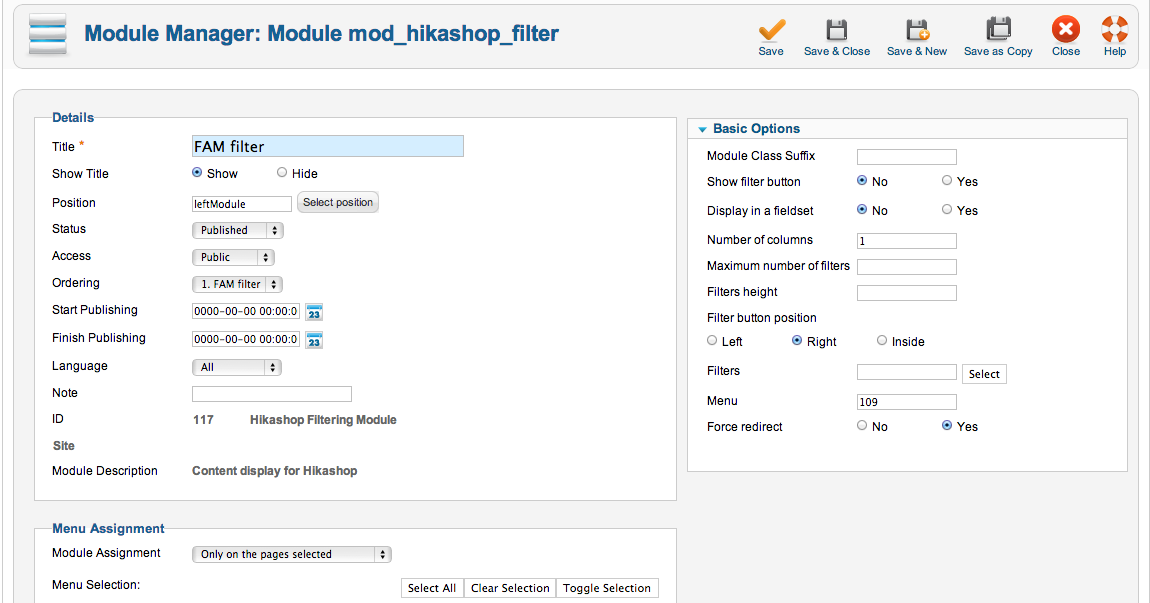The image size is (1150, 603).
Task: Collapse the Basic Options panel
Action: (x=703, y=129)
